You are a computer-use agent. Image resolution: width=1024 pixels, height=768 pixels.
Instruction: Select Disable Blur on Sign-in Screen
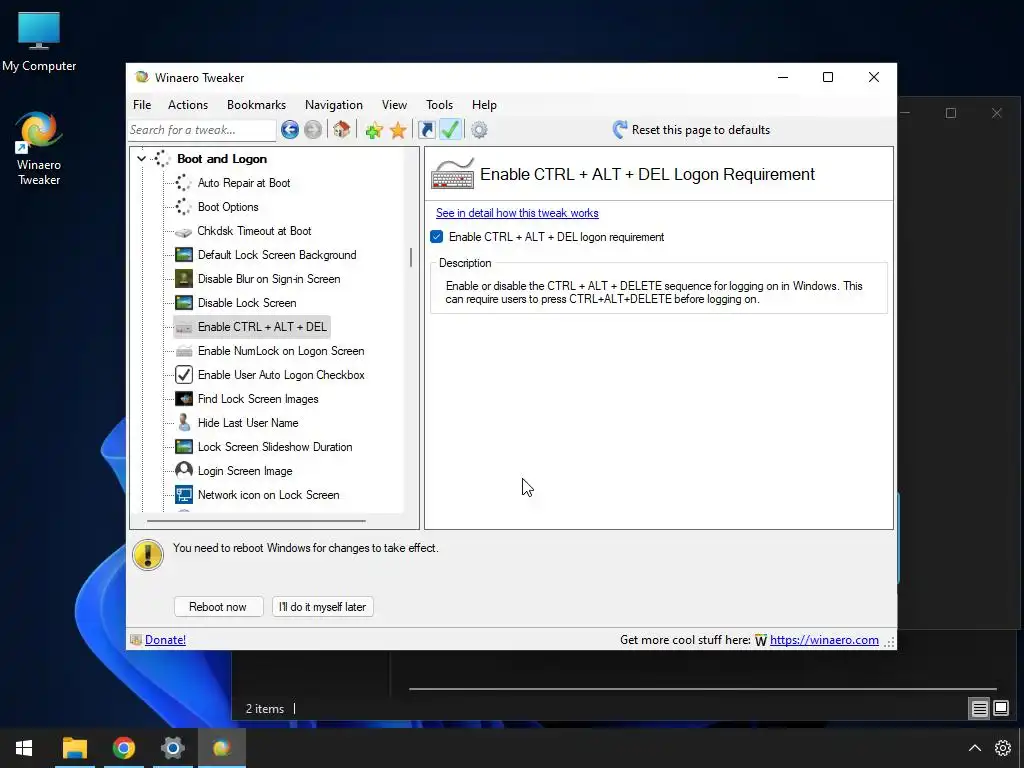click(269, 279)
